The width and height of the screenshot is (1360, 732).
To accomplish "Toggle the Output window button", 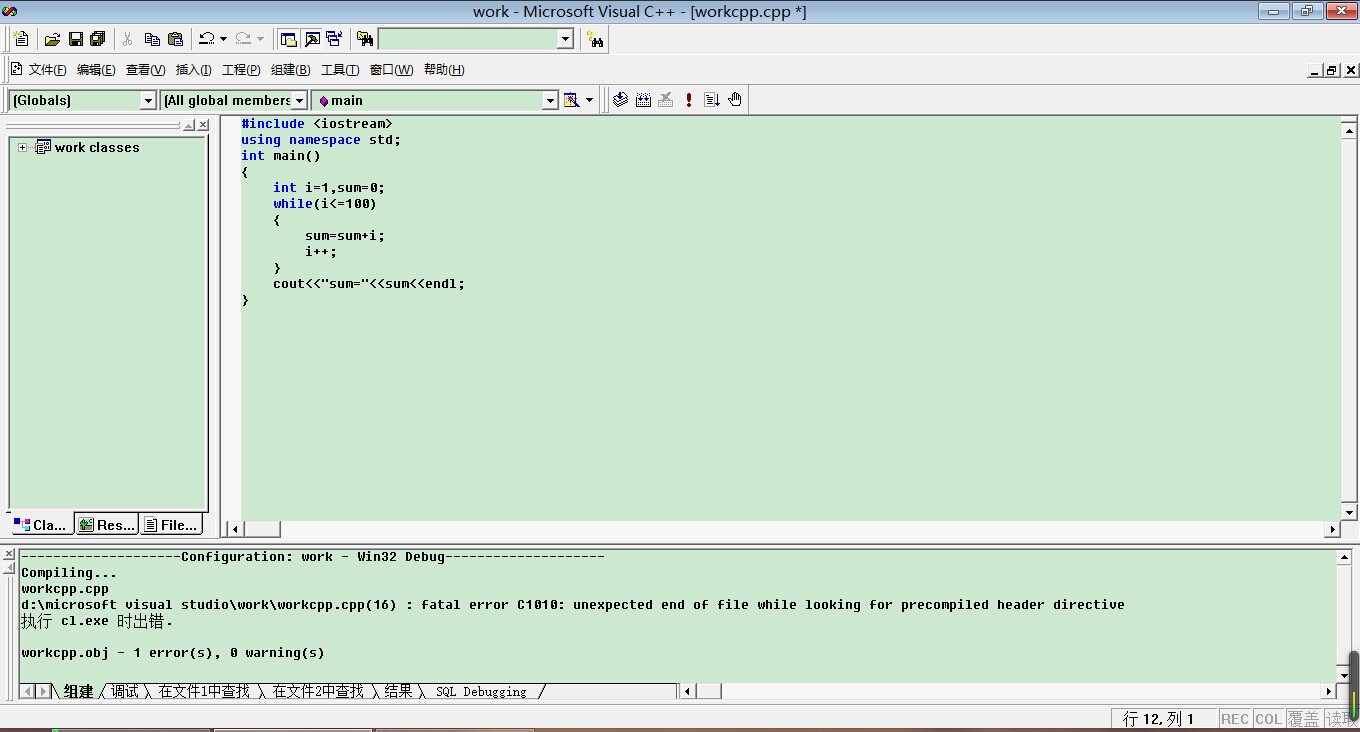I will tap(312, 39).
